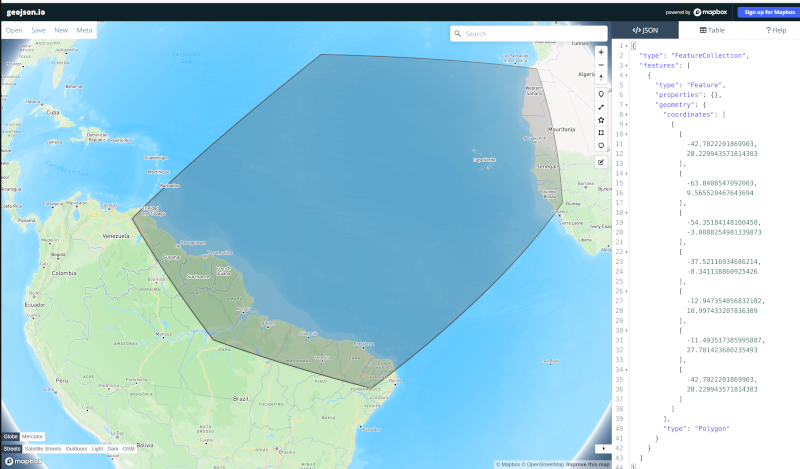This screenshot has height=469, width=800.
Task: Open the Save menu
Action: pyautogui.click(x=38, y=30)
